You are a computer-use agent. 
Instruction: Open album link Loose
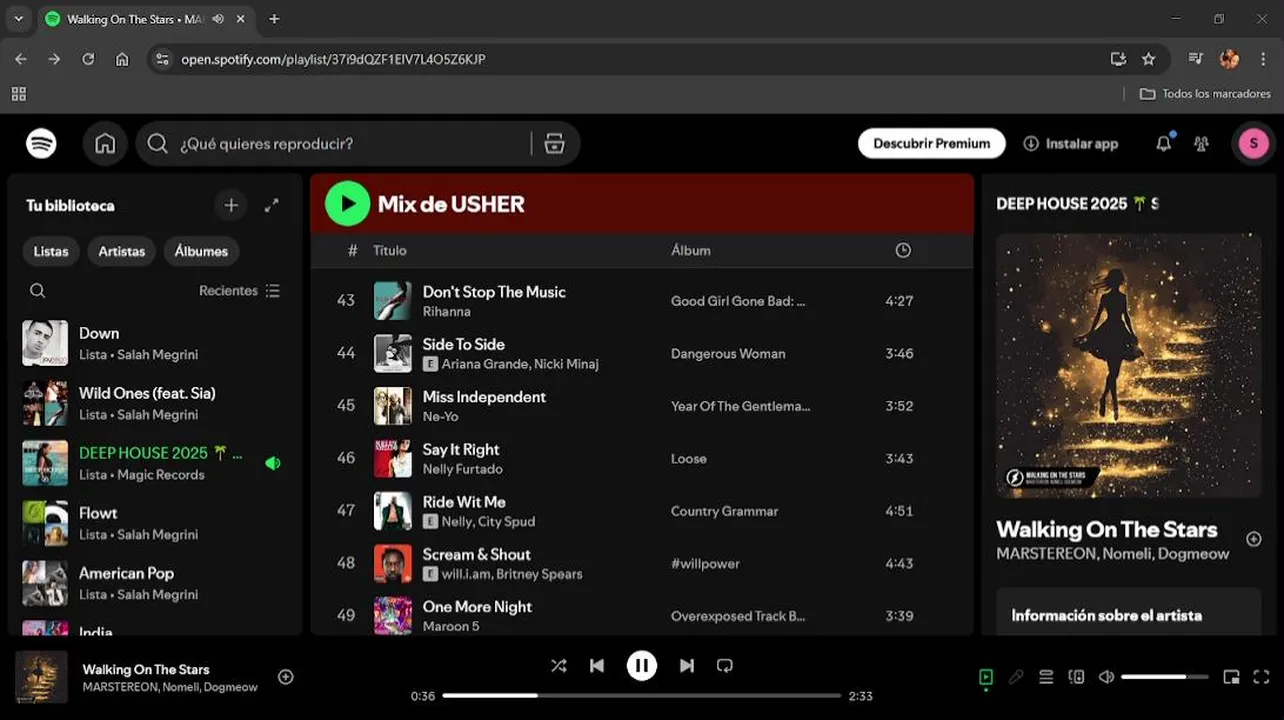689,459
